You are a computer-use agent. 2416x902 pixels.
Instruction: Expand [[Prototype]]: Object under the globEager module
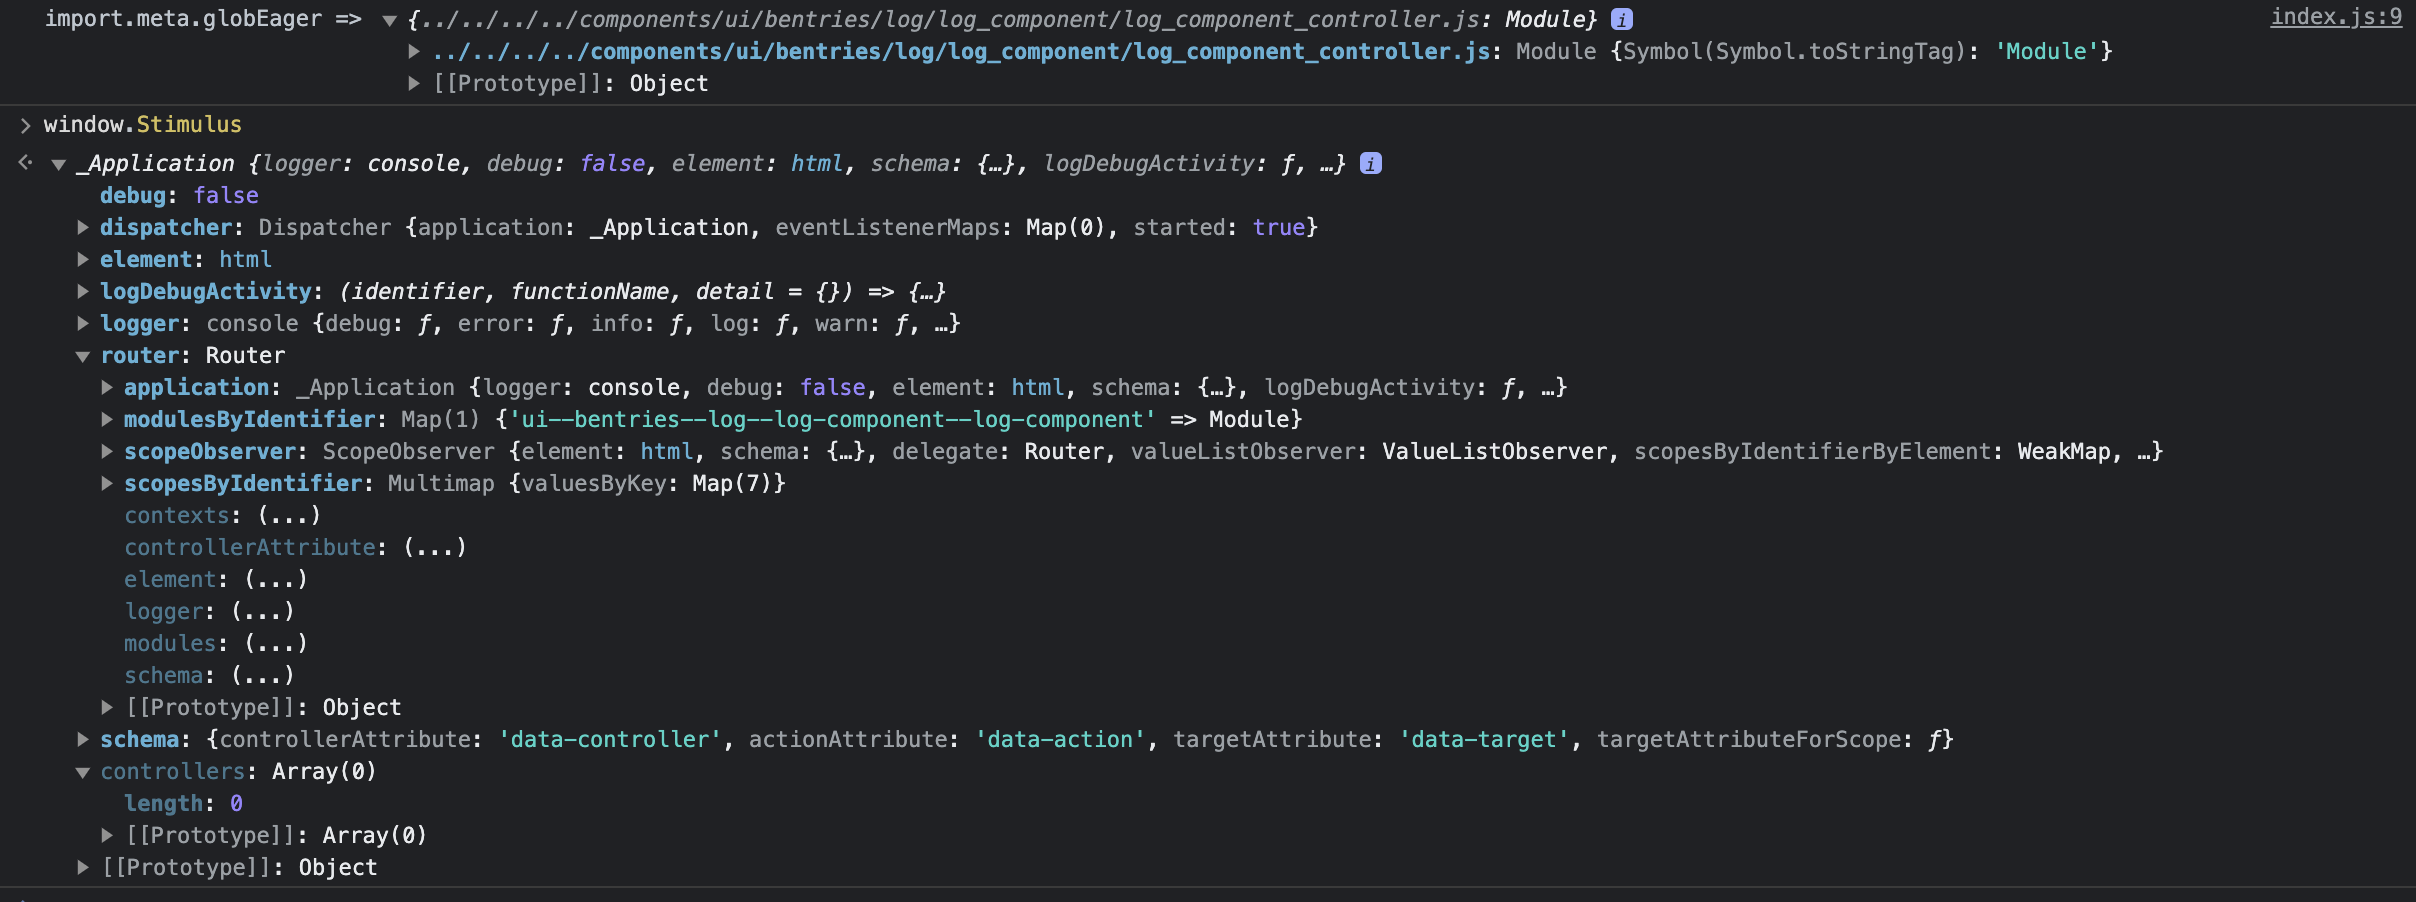[414, 83]
